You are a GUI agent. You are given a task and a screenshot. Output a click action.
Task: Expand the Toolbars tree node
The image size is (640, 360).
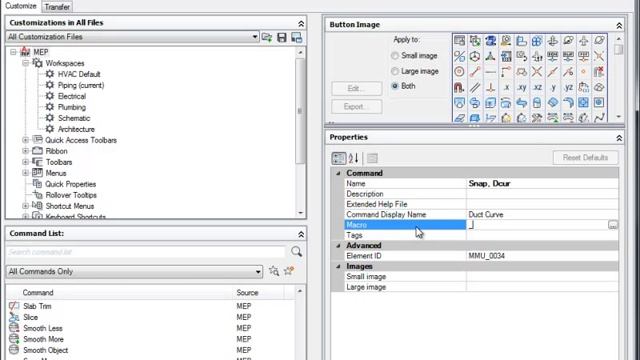[25, 162]
